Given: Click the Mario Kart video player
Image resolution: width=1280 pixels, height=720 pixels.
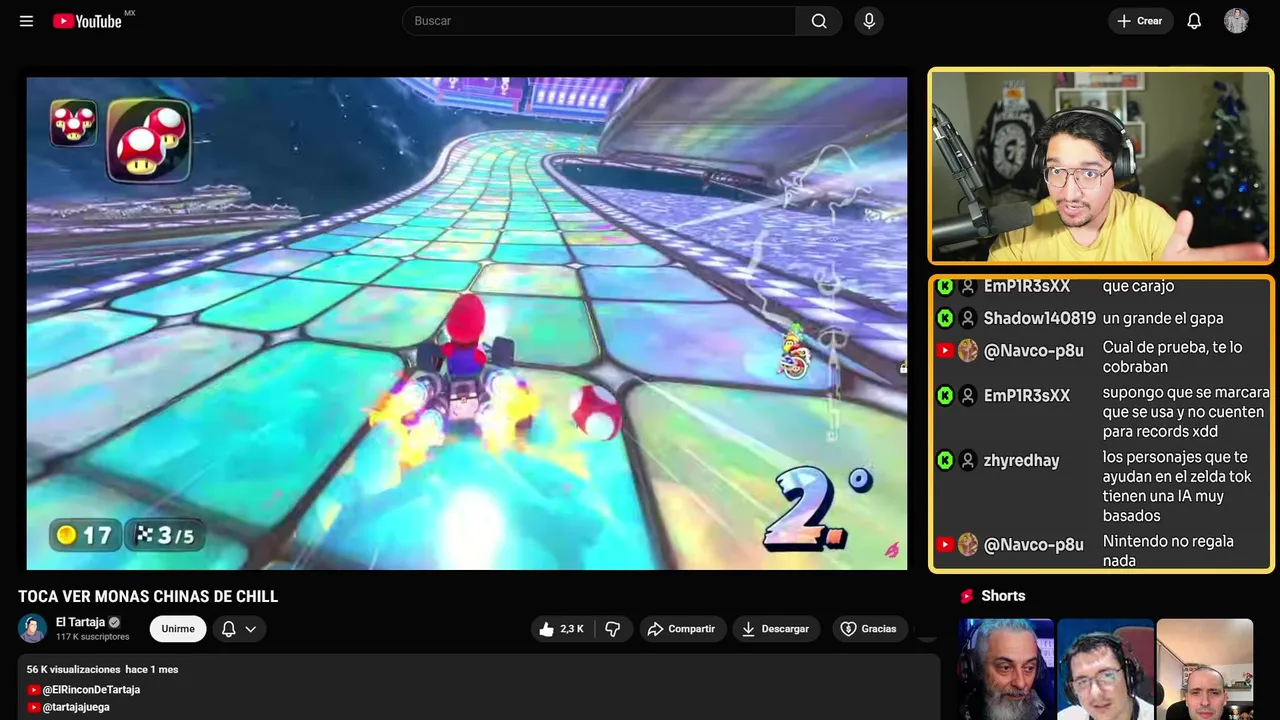Looking at the screenshot, I should point(467,323).
